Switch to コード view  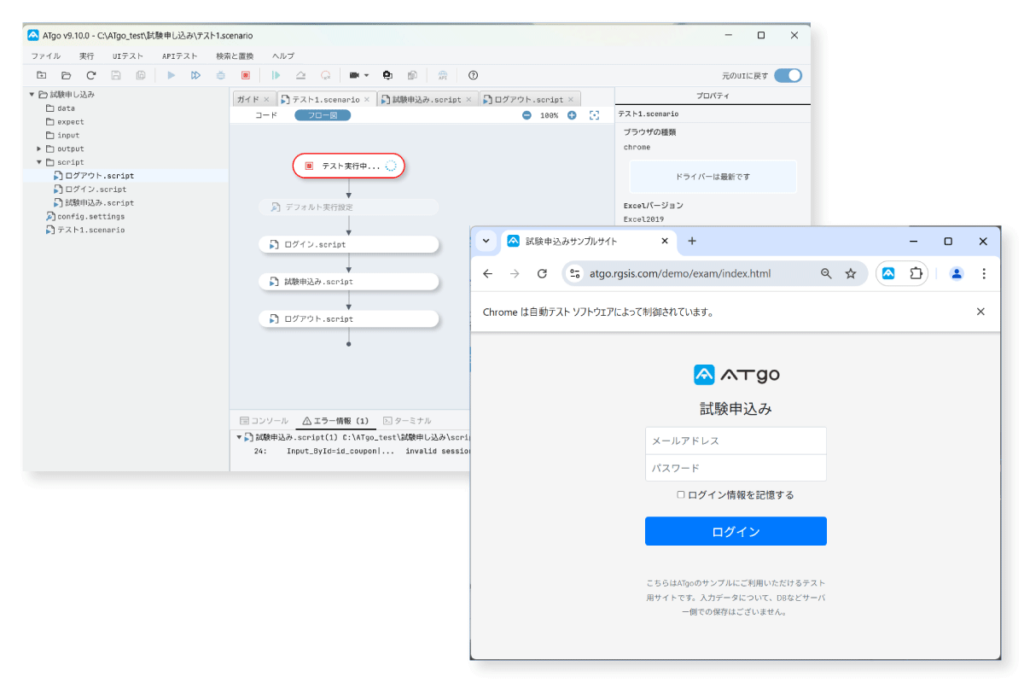(x=266, y=116)
